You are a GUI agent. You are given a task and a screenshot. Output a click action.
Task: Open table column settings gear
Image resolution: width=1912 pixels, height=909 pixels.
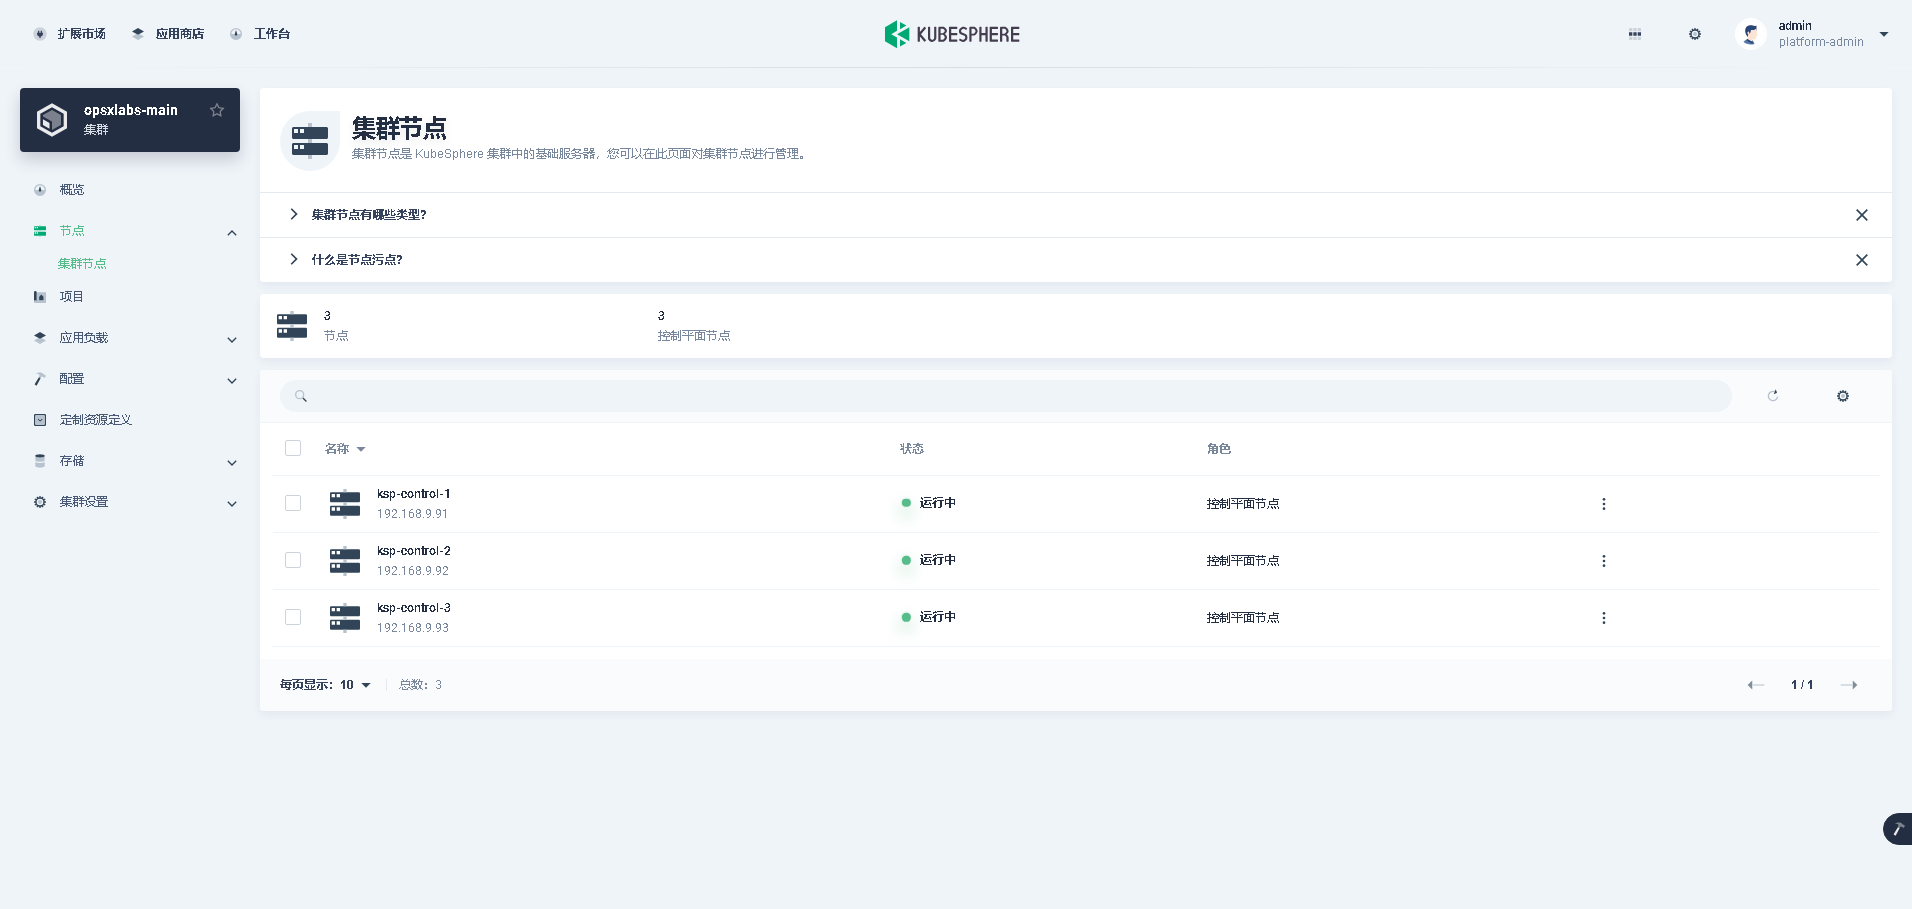[x=1843, y=396]
